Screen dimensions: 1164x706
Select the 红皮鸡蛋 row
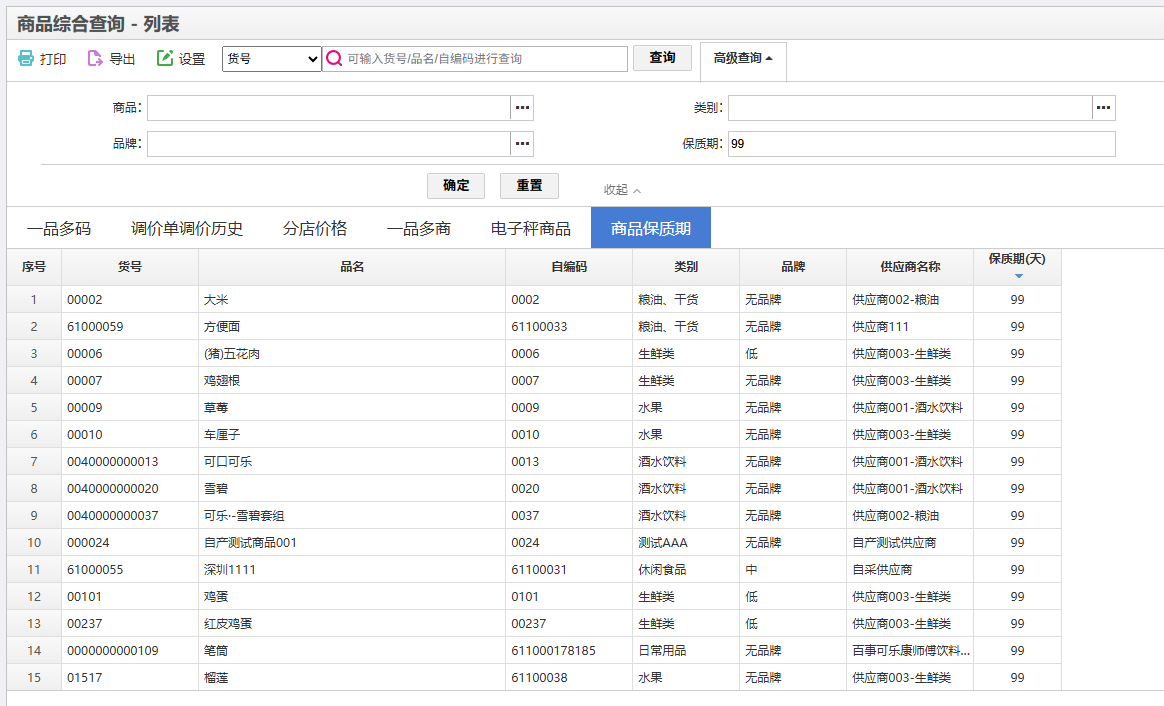tap(534, 624)
